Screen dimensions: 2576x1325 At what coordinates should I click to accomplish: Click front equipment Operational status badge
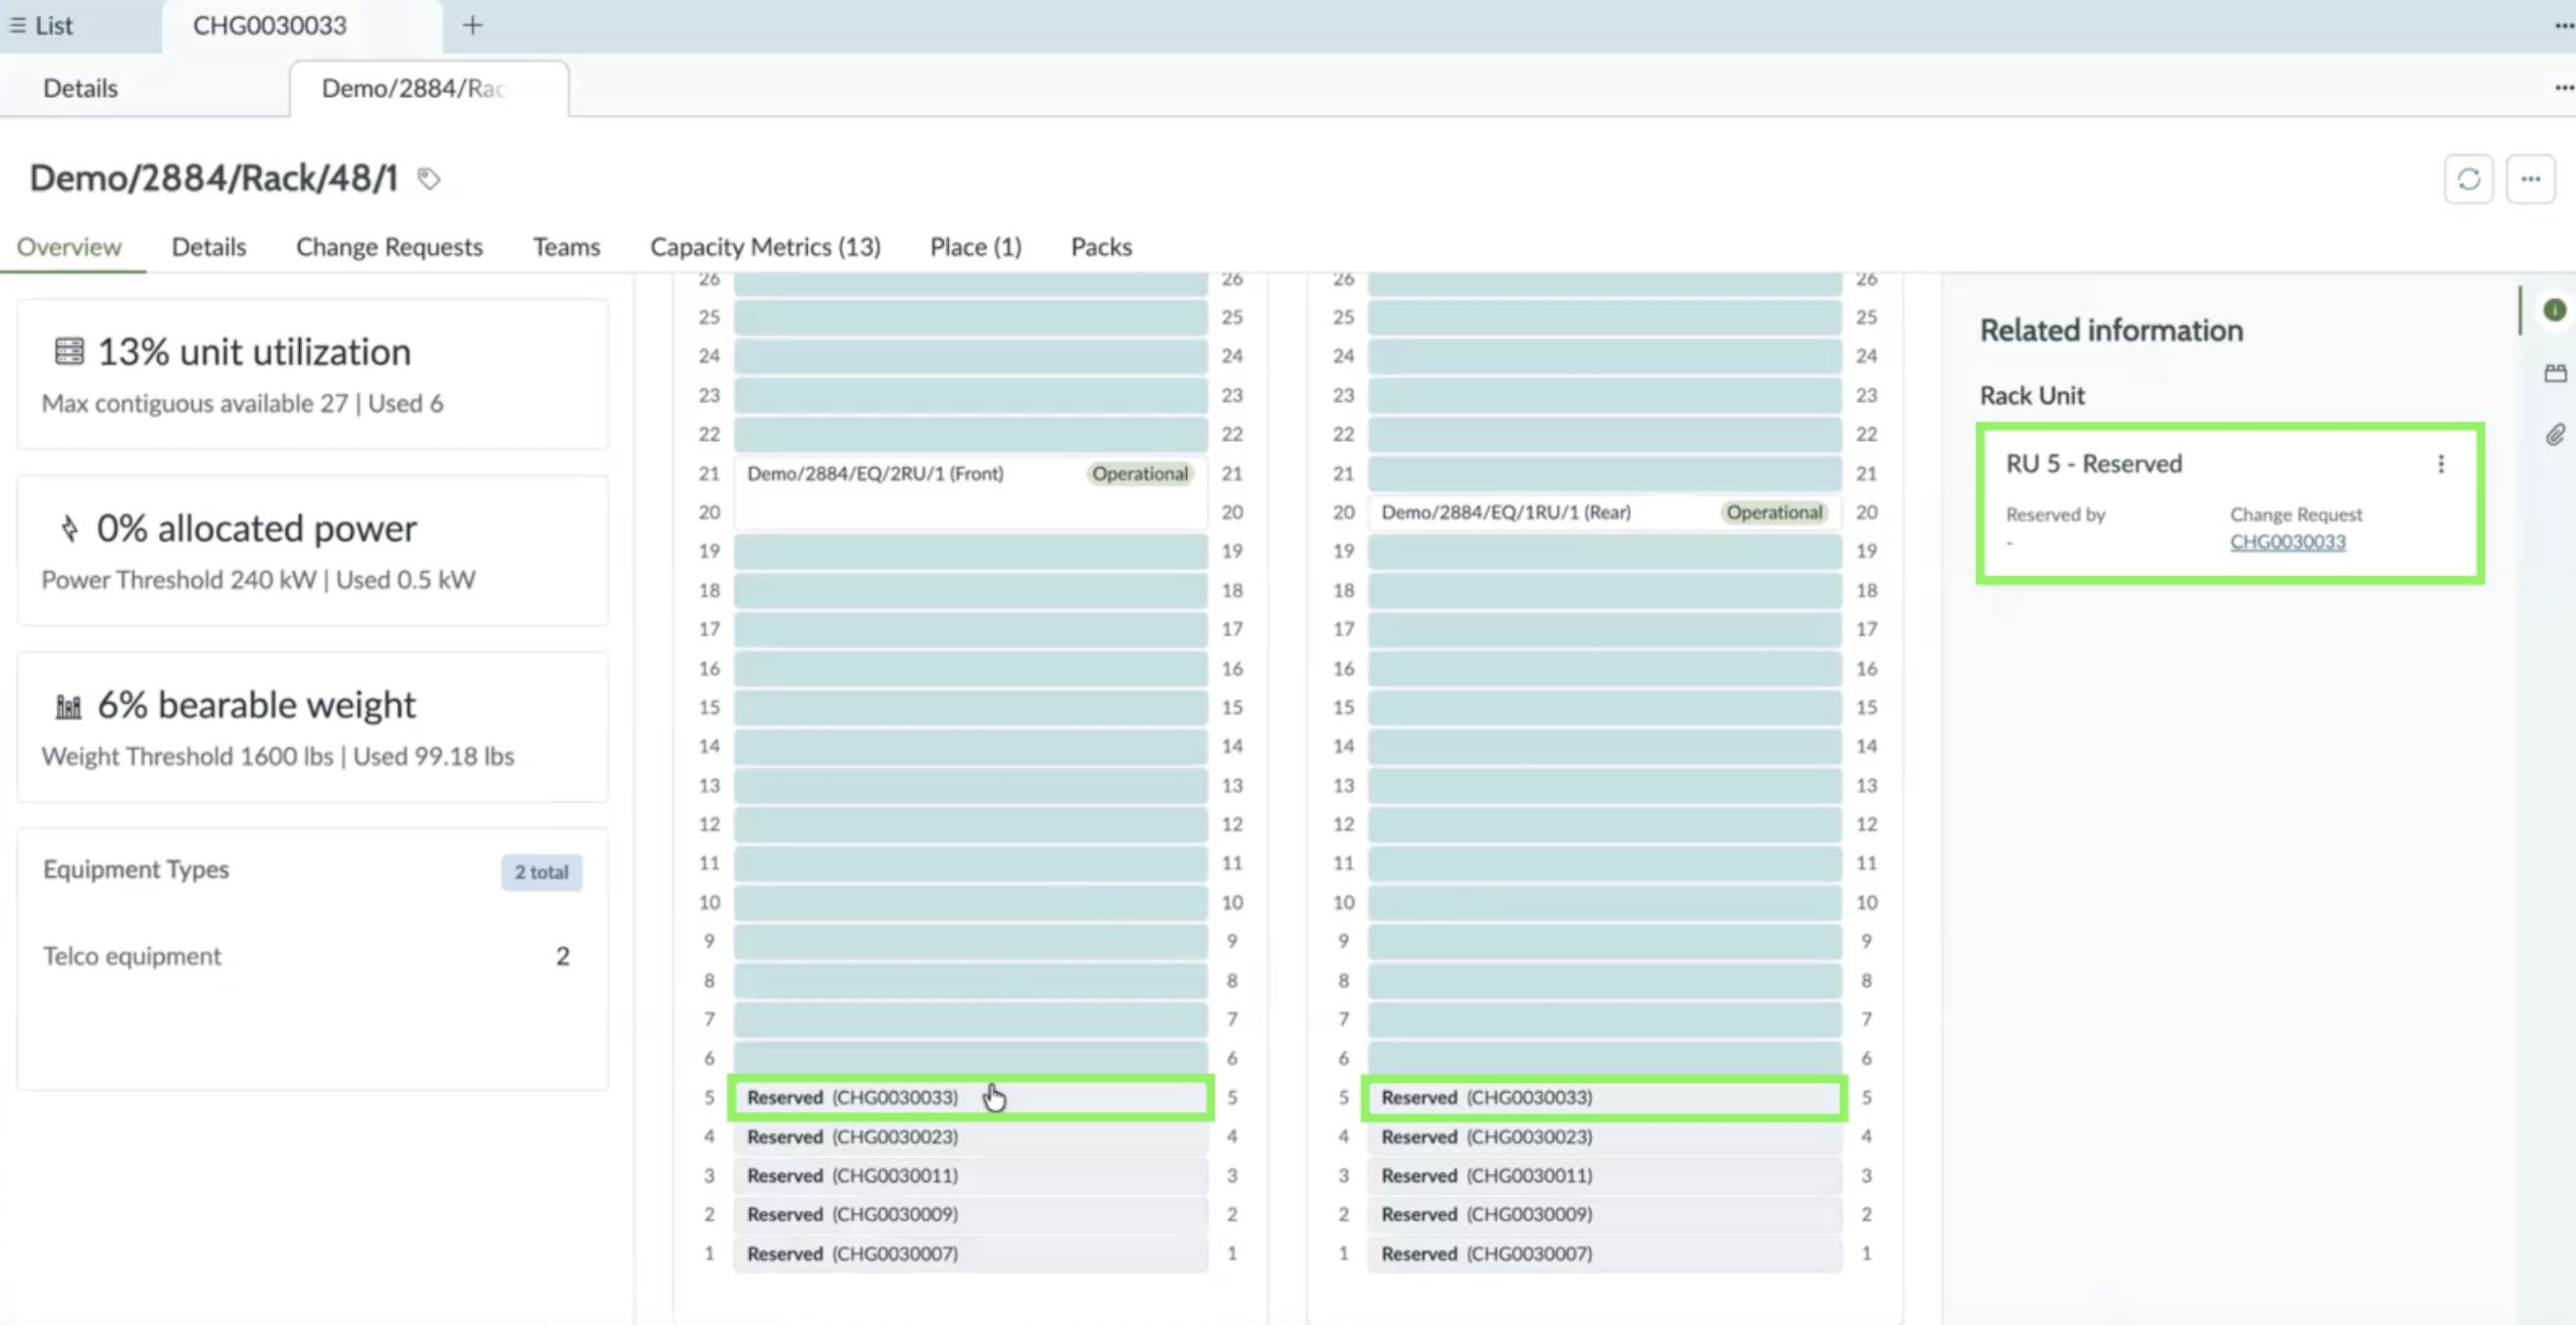coord(1140,474)
